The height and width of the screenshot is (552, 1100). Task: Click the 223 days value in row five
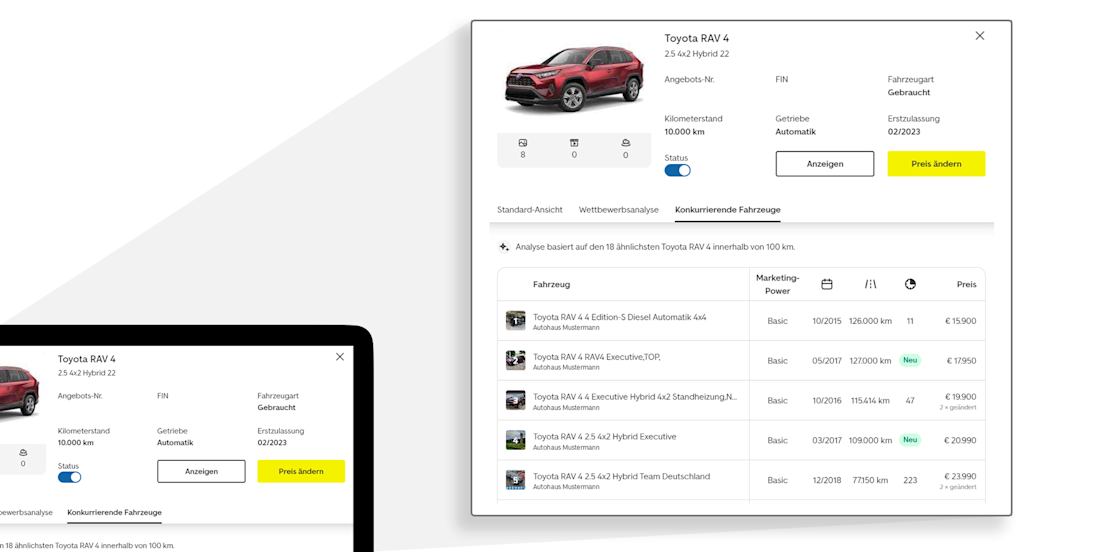point(910,480)
